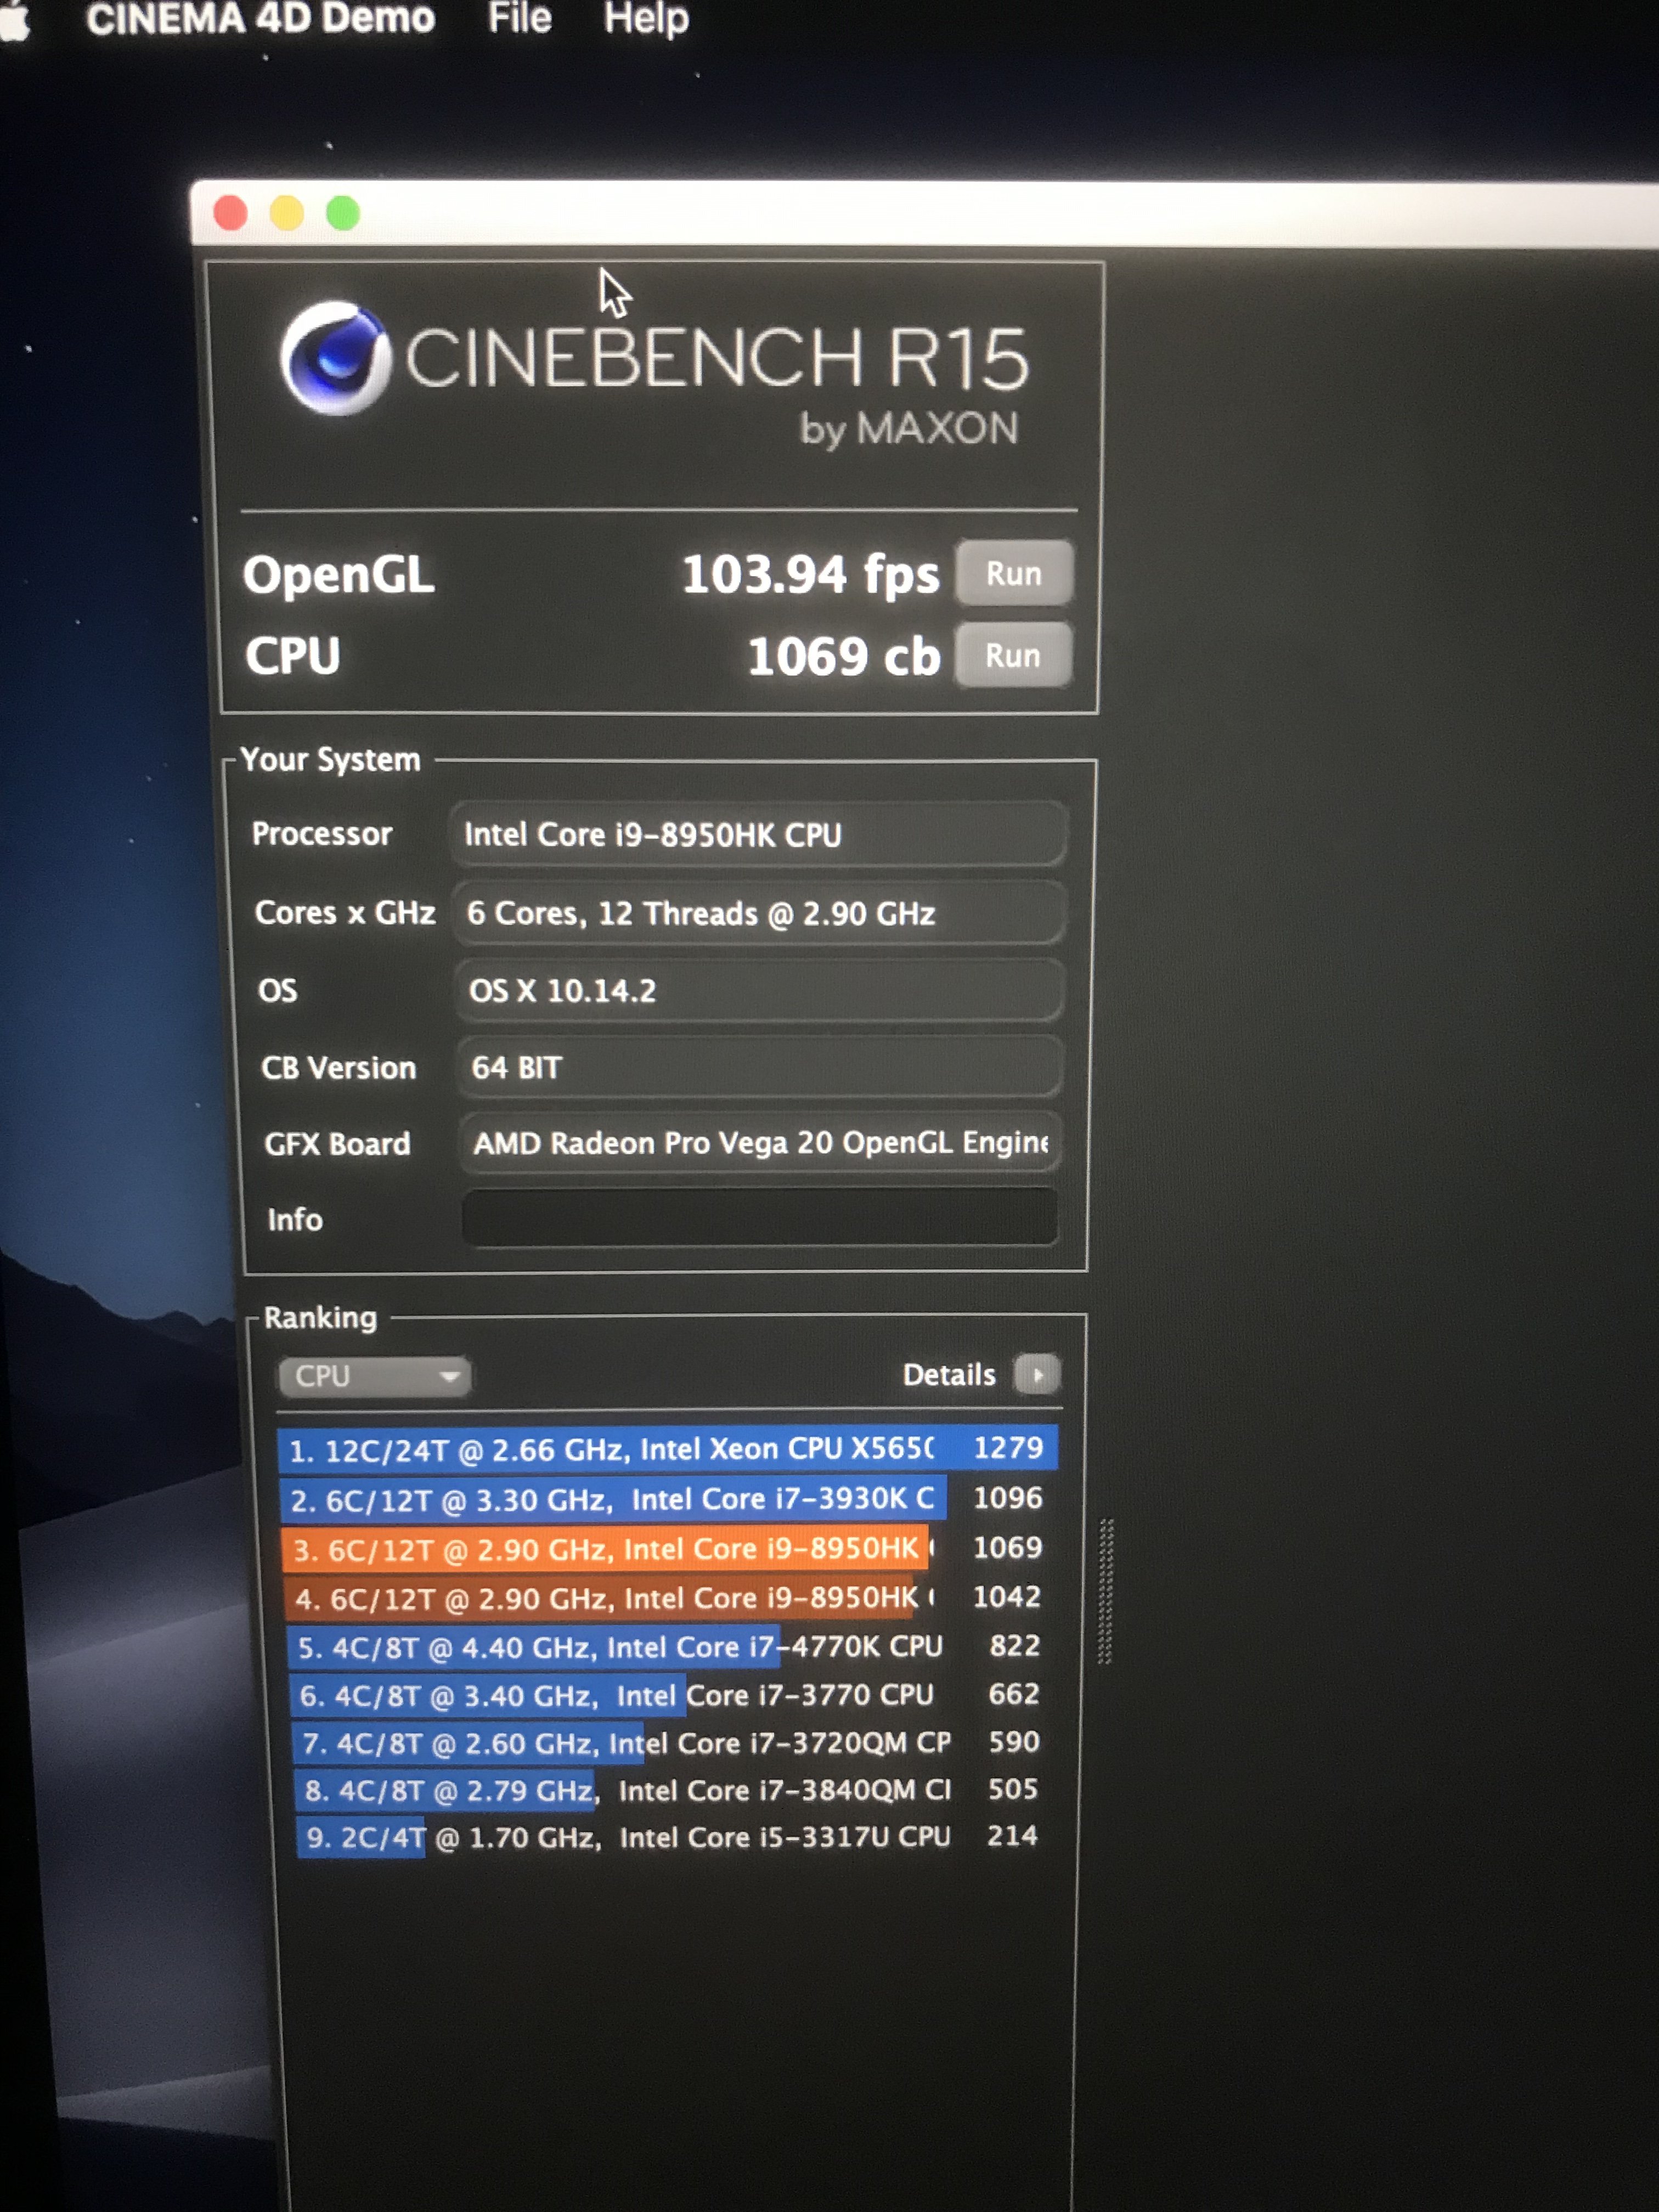Open the Help menu
Viewport: 1659px width, 2212px height.
pyautogui.click(x=646, y=18)
